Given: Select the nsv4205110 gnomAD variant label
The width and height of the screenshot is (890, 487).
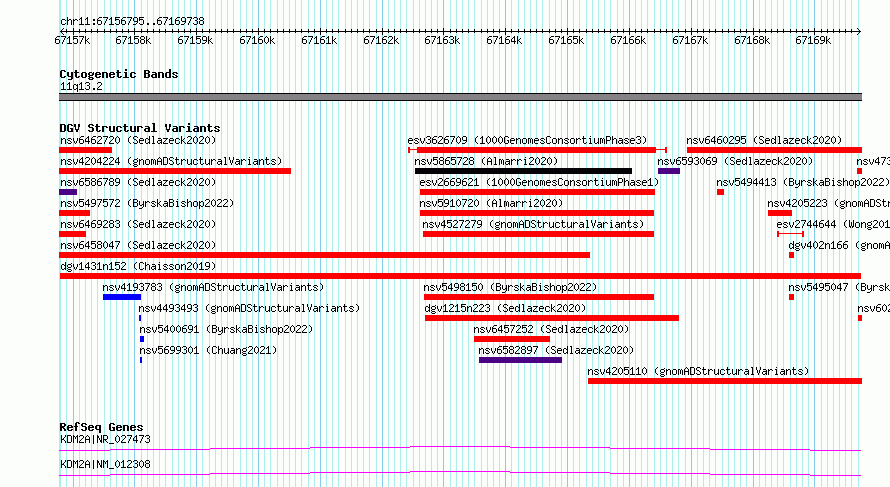Looking at the screenshot, I should click(x=698, y=371).
